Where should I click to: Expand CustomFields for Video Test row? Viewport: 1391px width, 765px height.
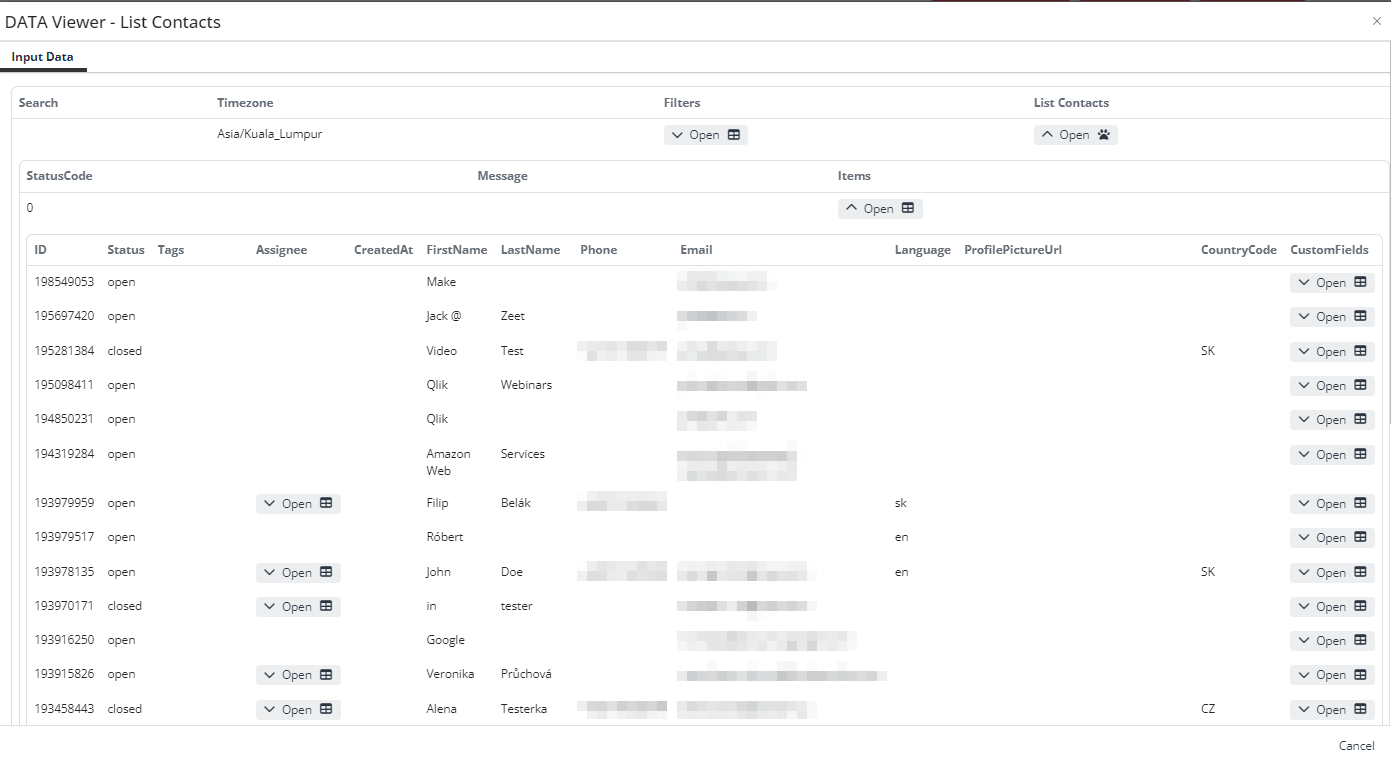coord(1305,352)
